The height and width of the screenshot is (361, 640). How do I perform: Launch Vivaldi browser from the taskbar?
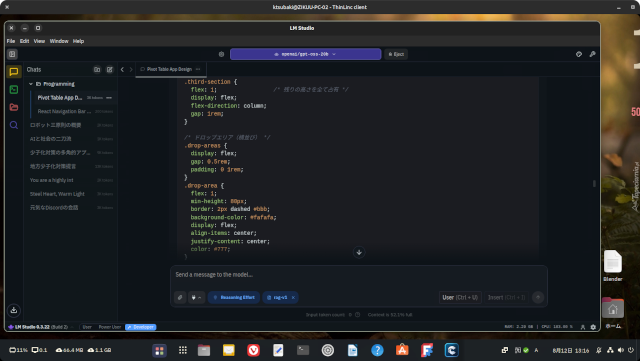pos(253,350)
